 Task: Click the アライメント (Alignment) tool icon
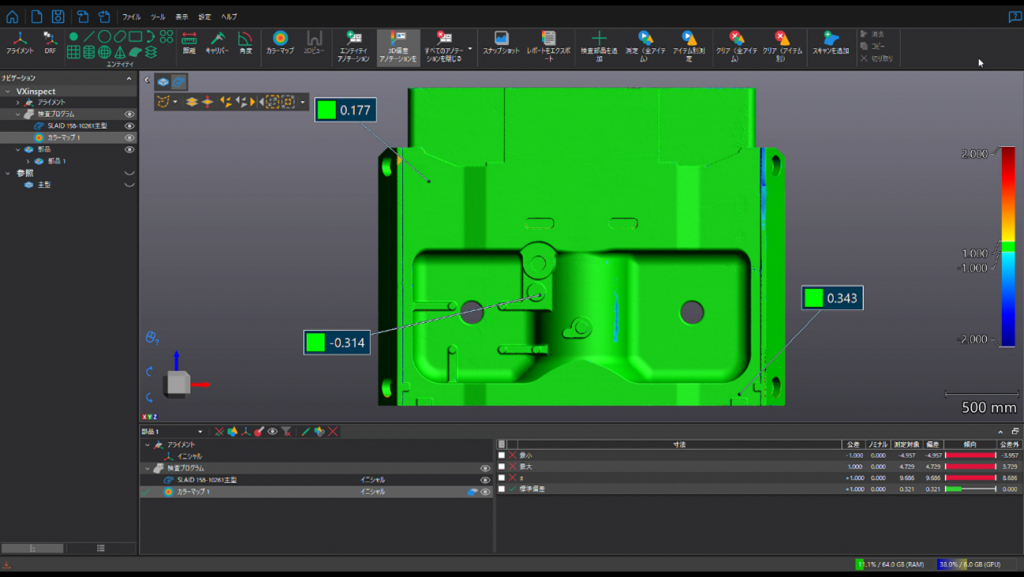pos(20,41)
